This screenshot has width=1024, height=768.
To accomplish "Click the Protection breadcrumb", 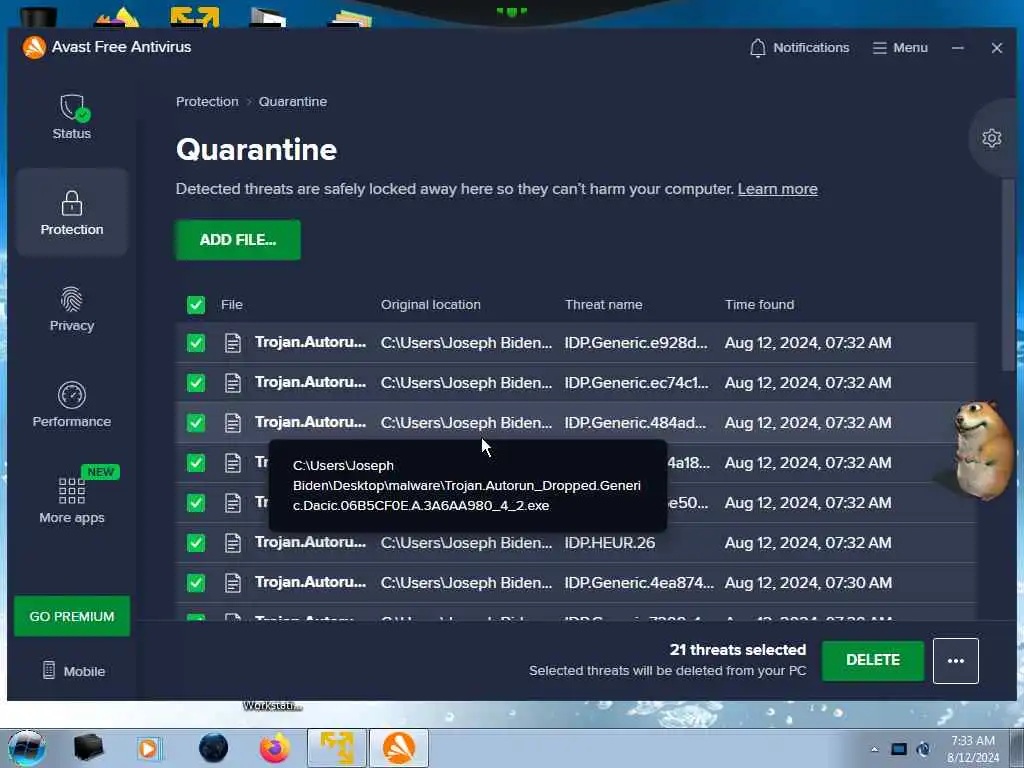I will (x=207, y=101).
